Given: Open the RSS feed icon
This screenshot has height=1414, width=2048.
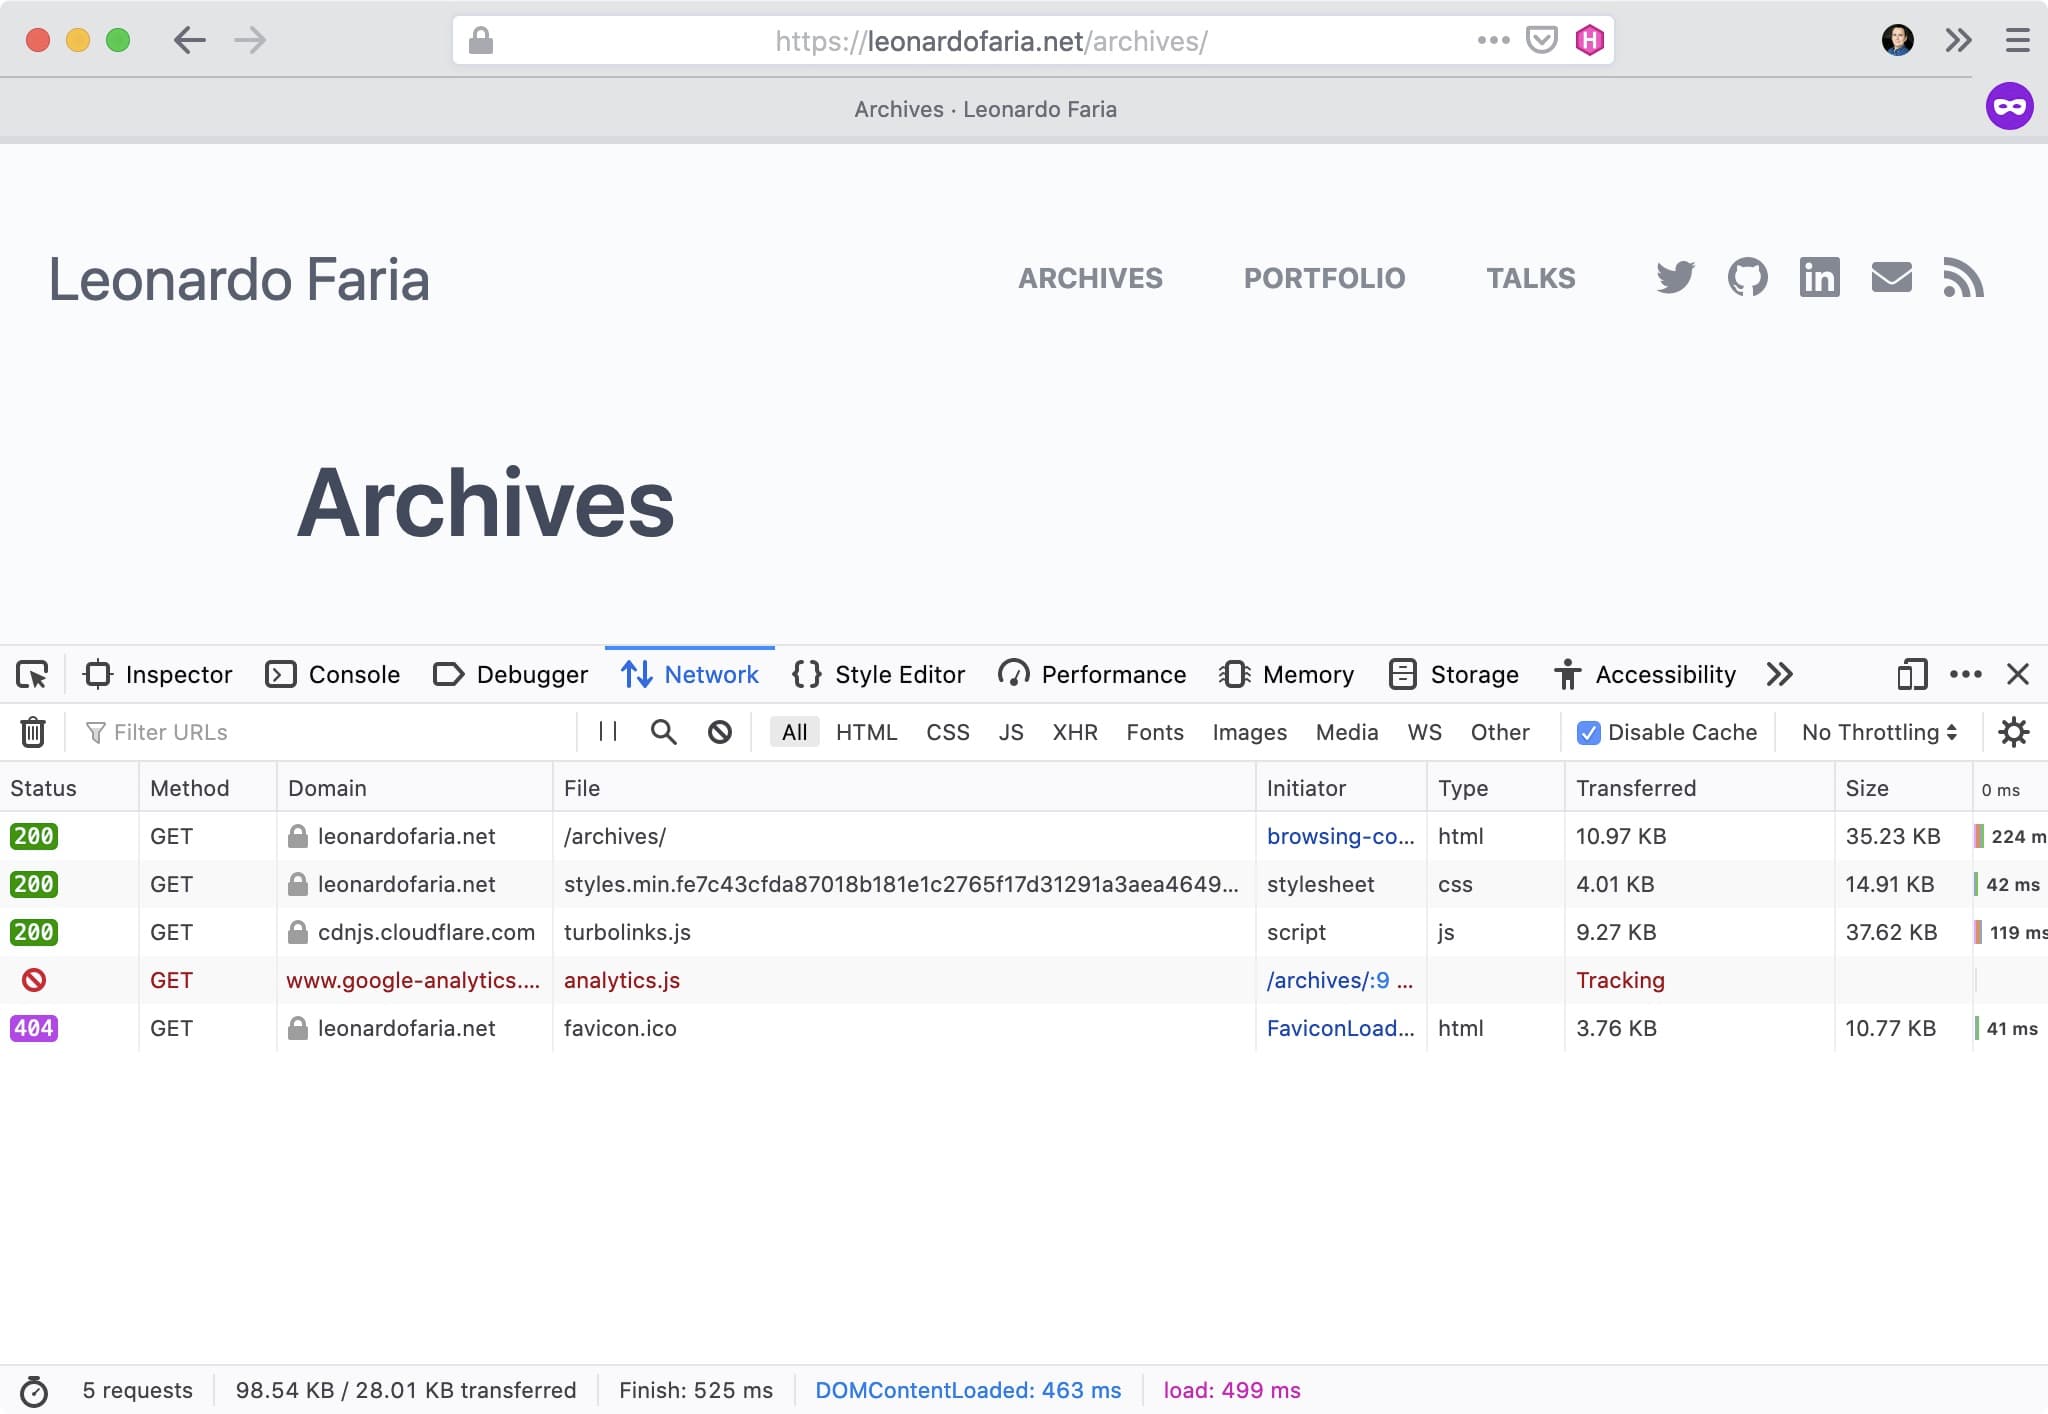Looking at the screenshot, I should coord(1963,278).
